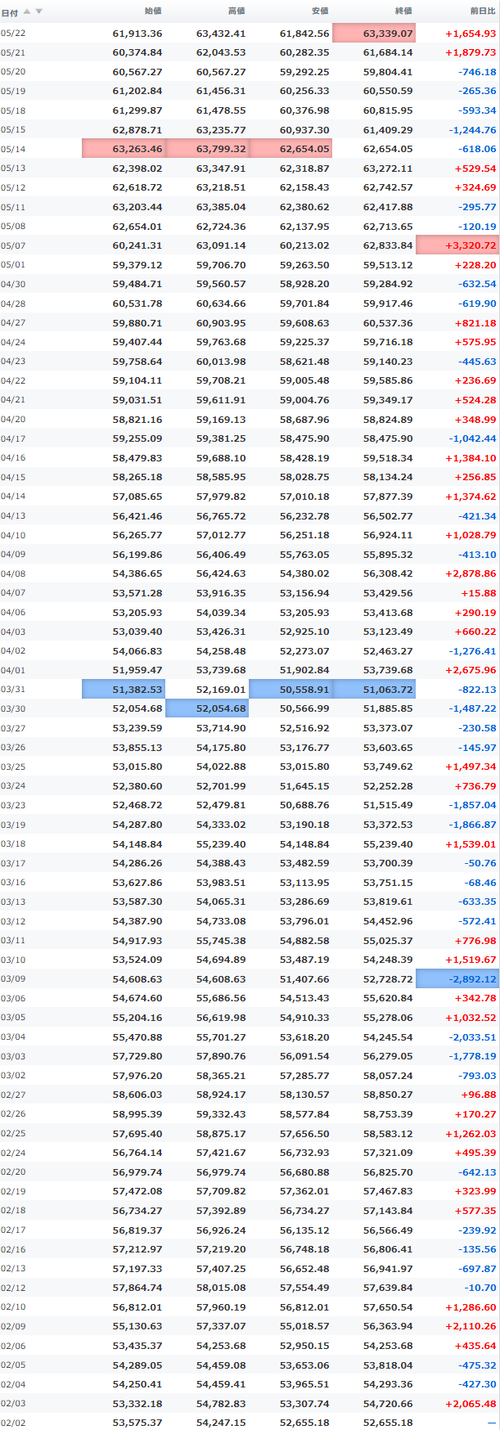Sort dates ascending with the up arrow
This screenshot has height=1430, width=500.
(27, 12)
